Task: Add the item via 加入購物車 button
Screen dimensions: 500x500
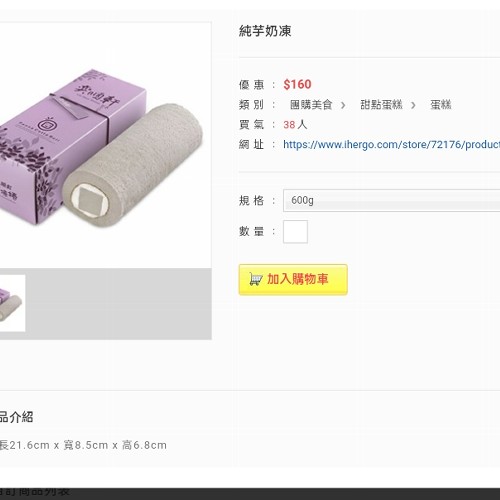Action: (293, 279)
